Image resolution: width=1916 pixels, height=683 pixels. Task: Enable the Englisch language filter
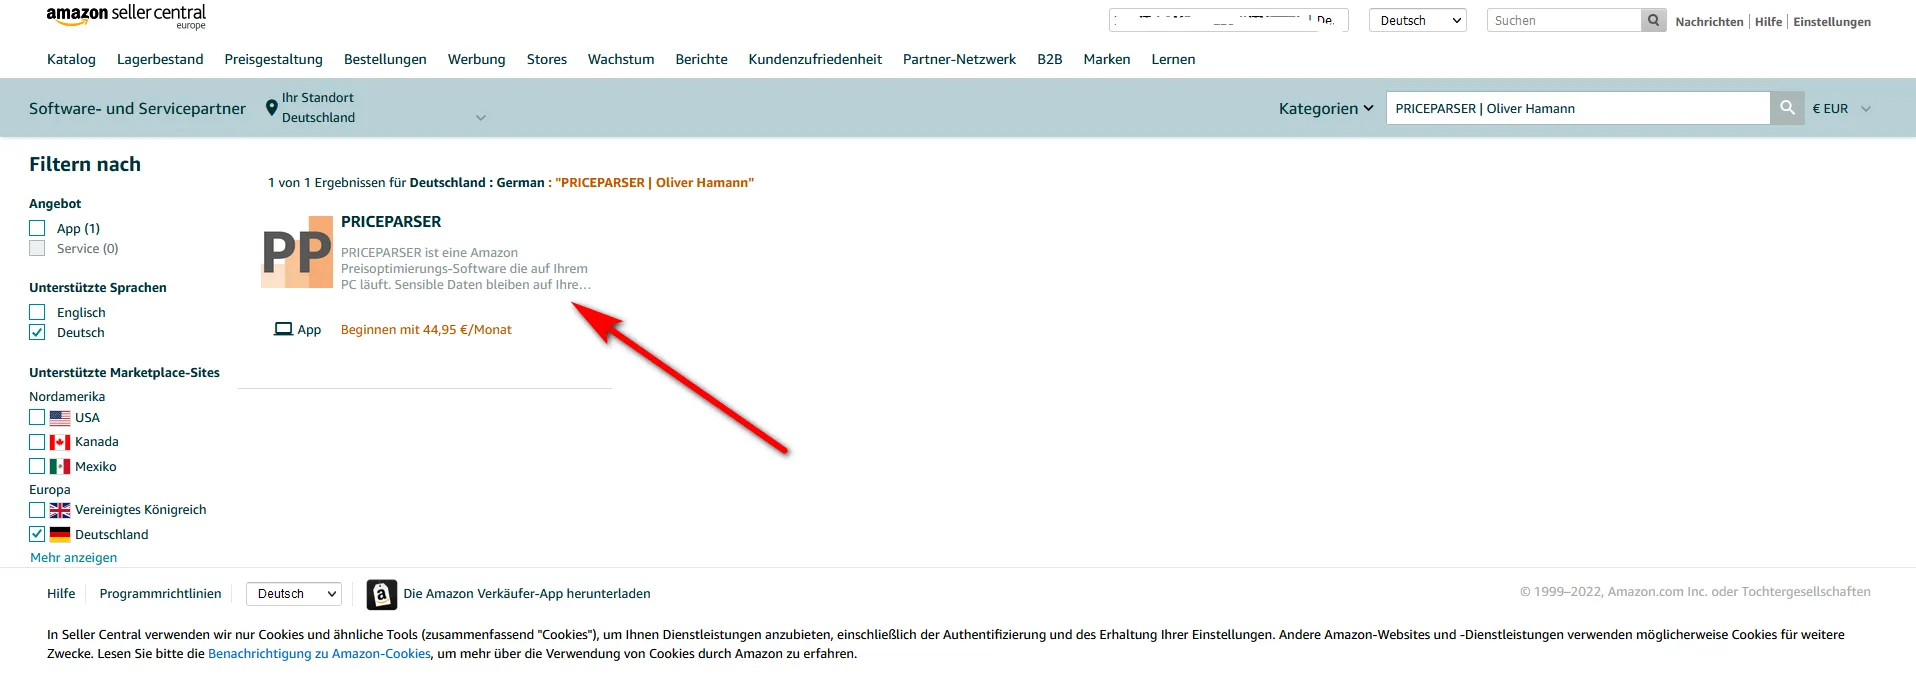point(37,312)
